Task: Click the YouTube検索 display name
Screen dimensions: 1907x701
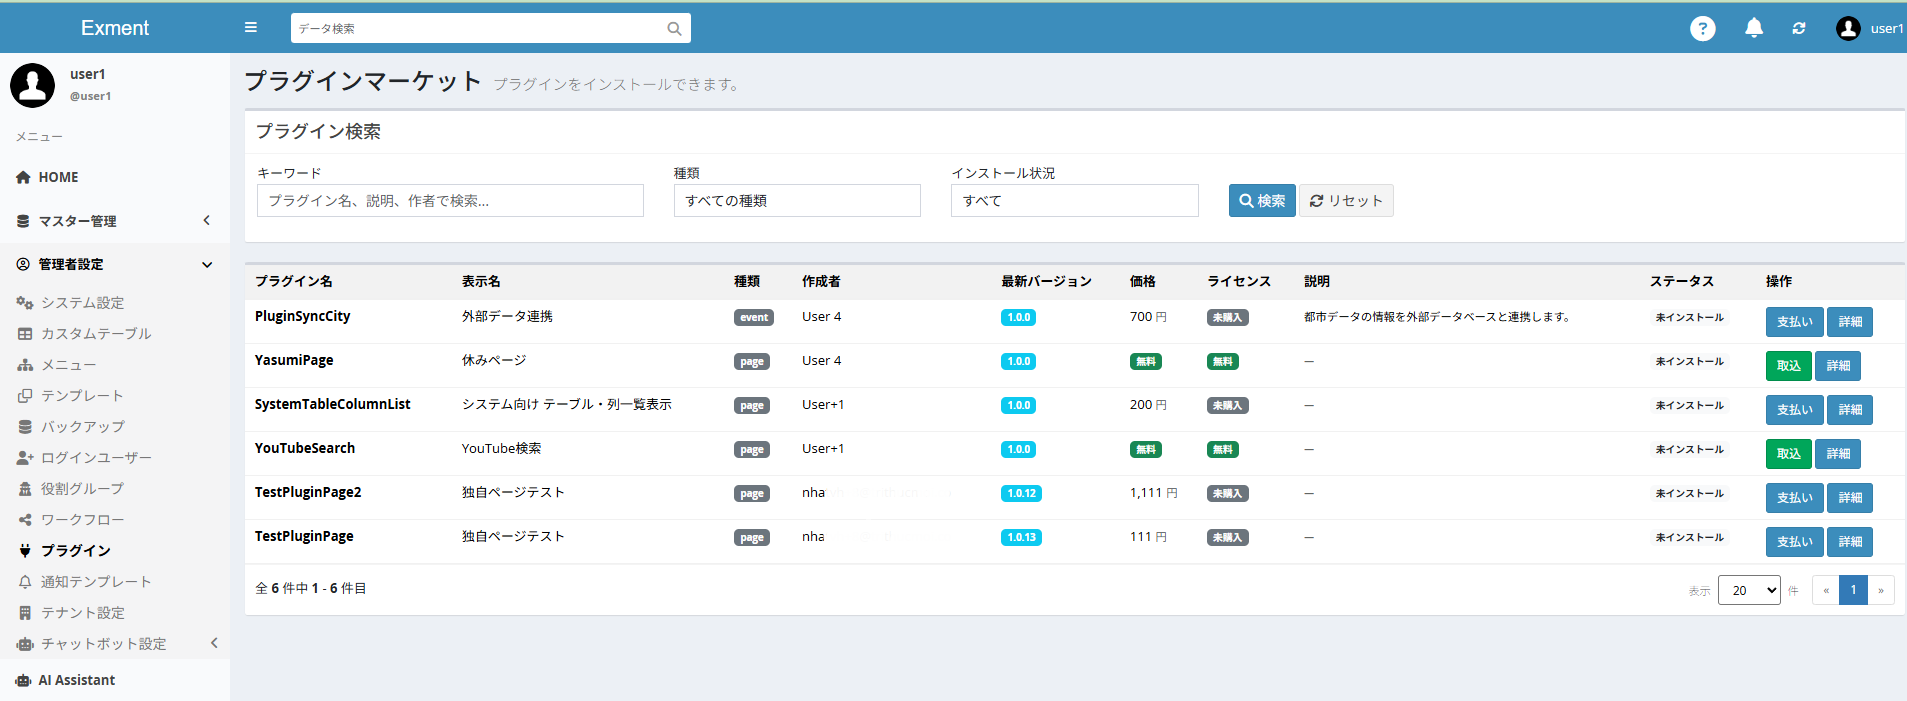Action: tap(501, 448)
